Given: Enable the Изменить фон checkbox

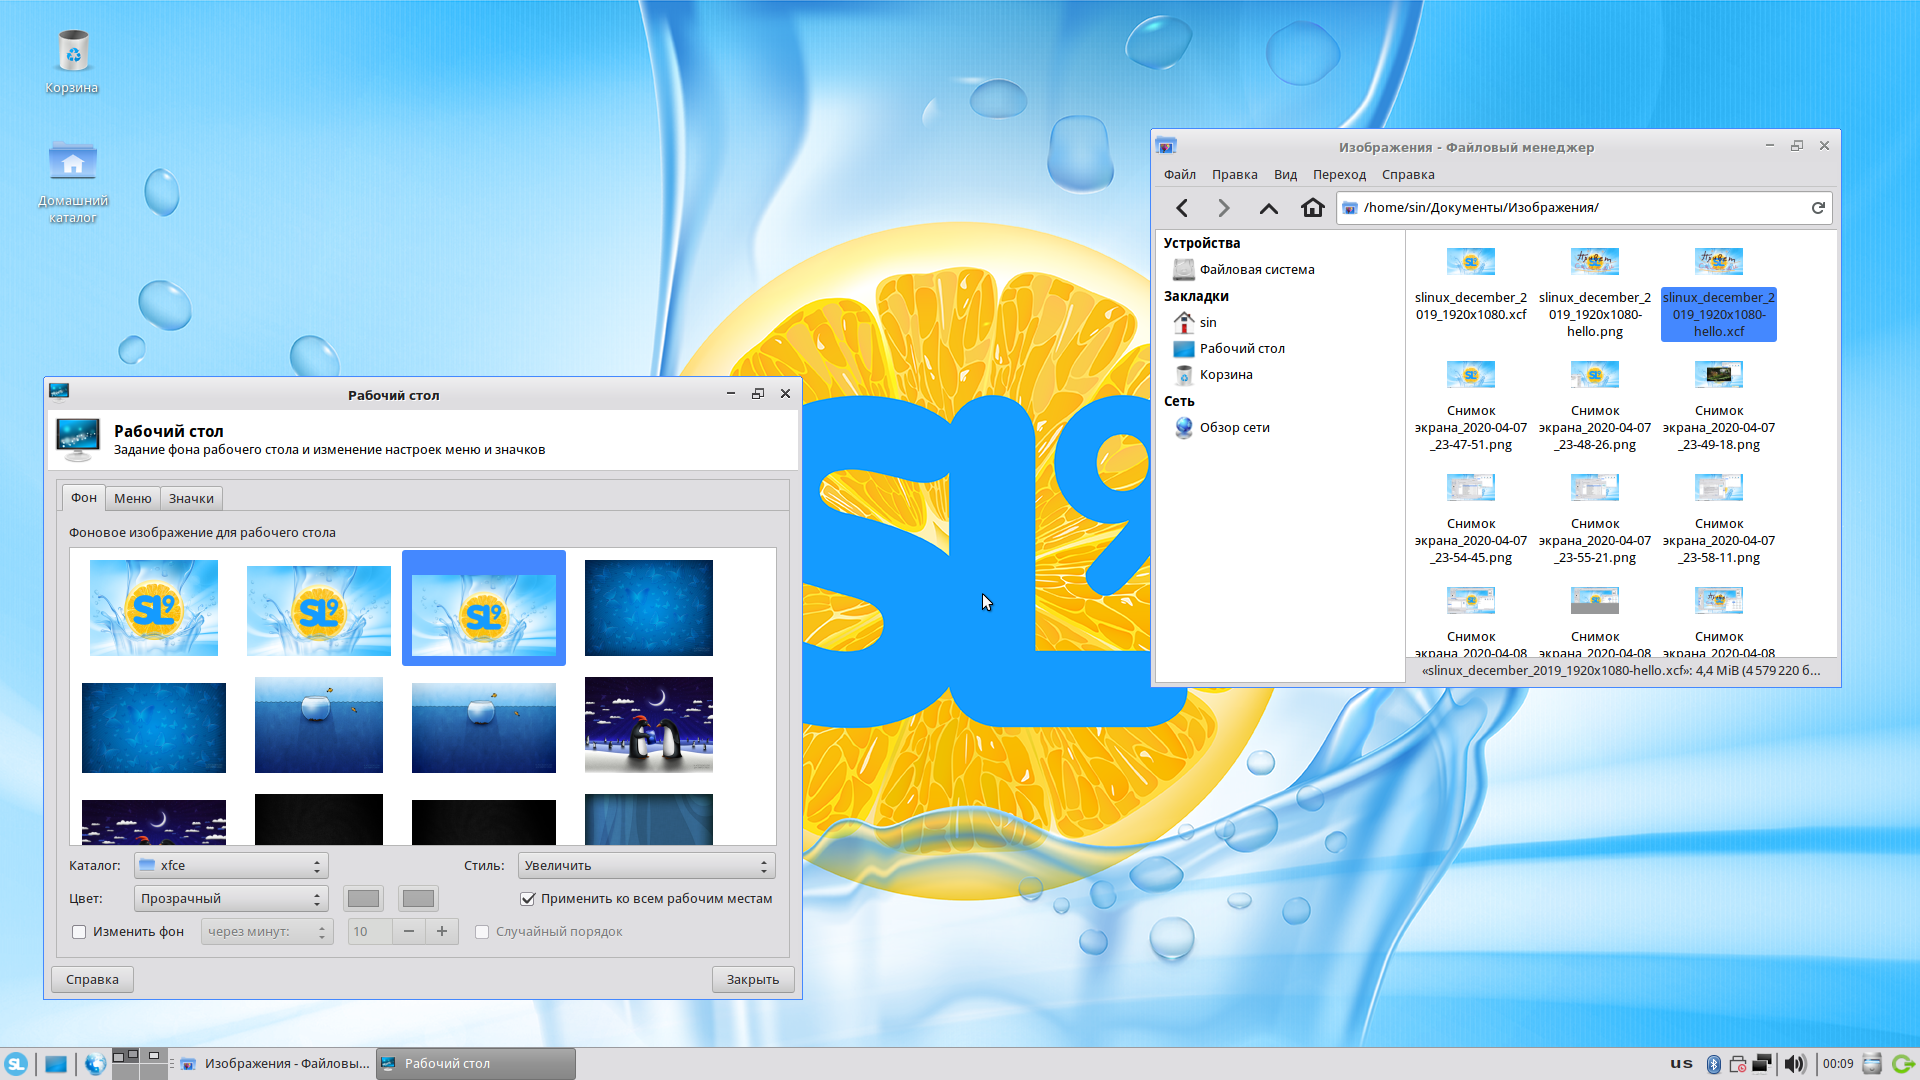Looking at the screenshot, I should click(x=79, y=932).
